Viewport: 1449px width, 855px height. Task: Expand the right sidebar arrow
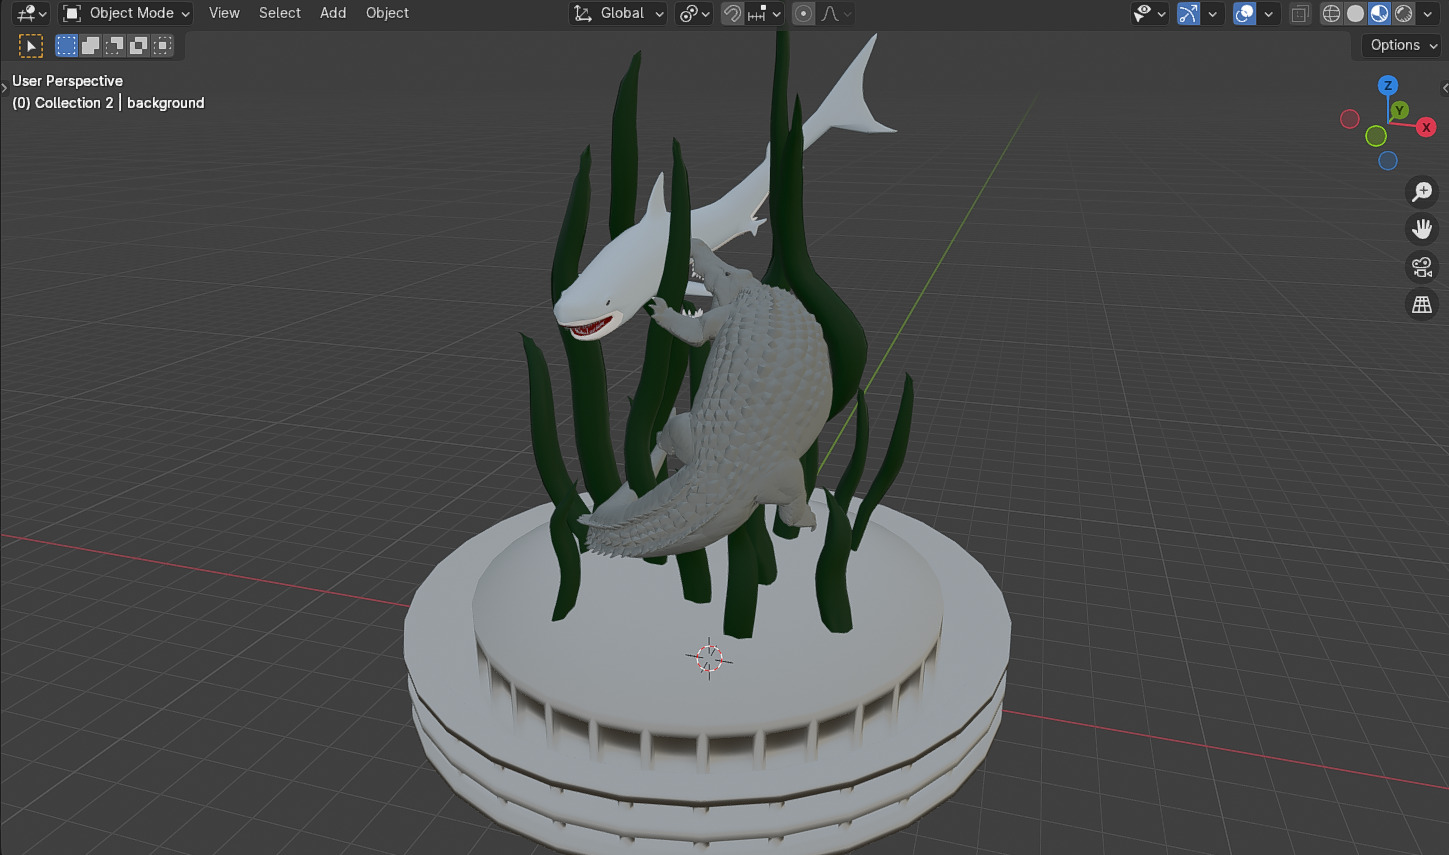[1444, 88]
